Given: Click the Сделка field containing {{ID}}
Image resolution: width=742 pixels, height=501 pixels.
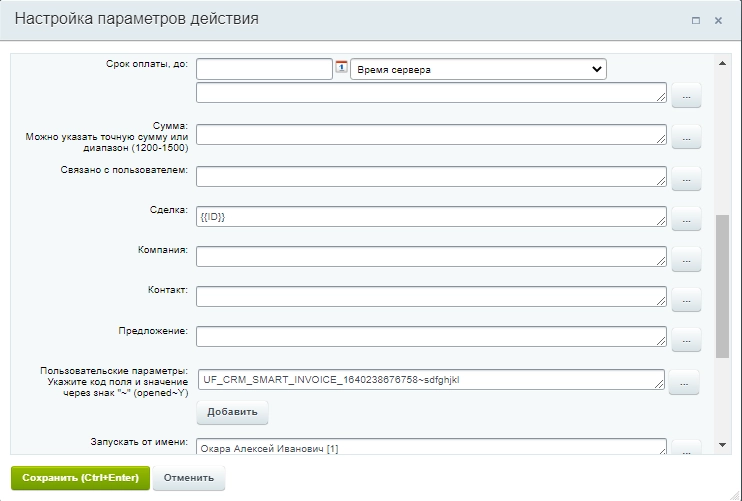Looking at the screenshot, I should pyautogui.click(x=431, y=216).
